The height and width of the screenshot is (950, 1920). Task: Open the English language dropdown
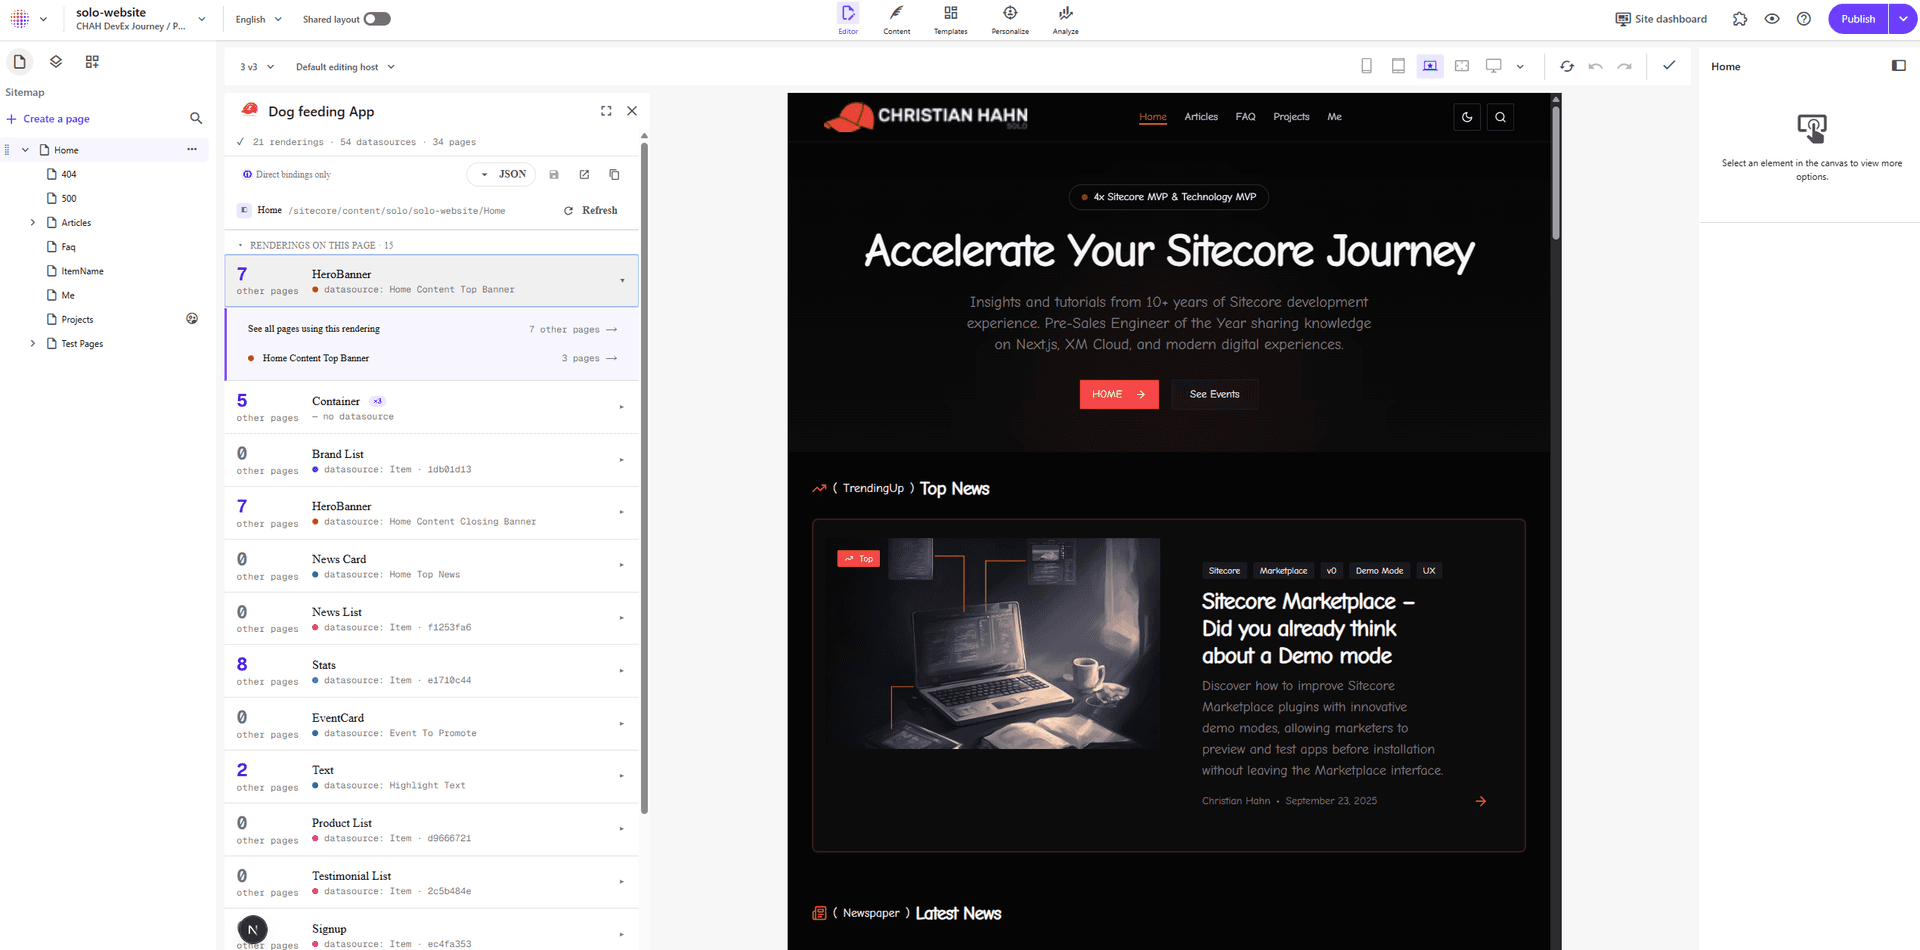pyautogui.click(x=259, y=19)
